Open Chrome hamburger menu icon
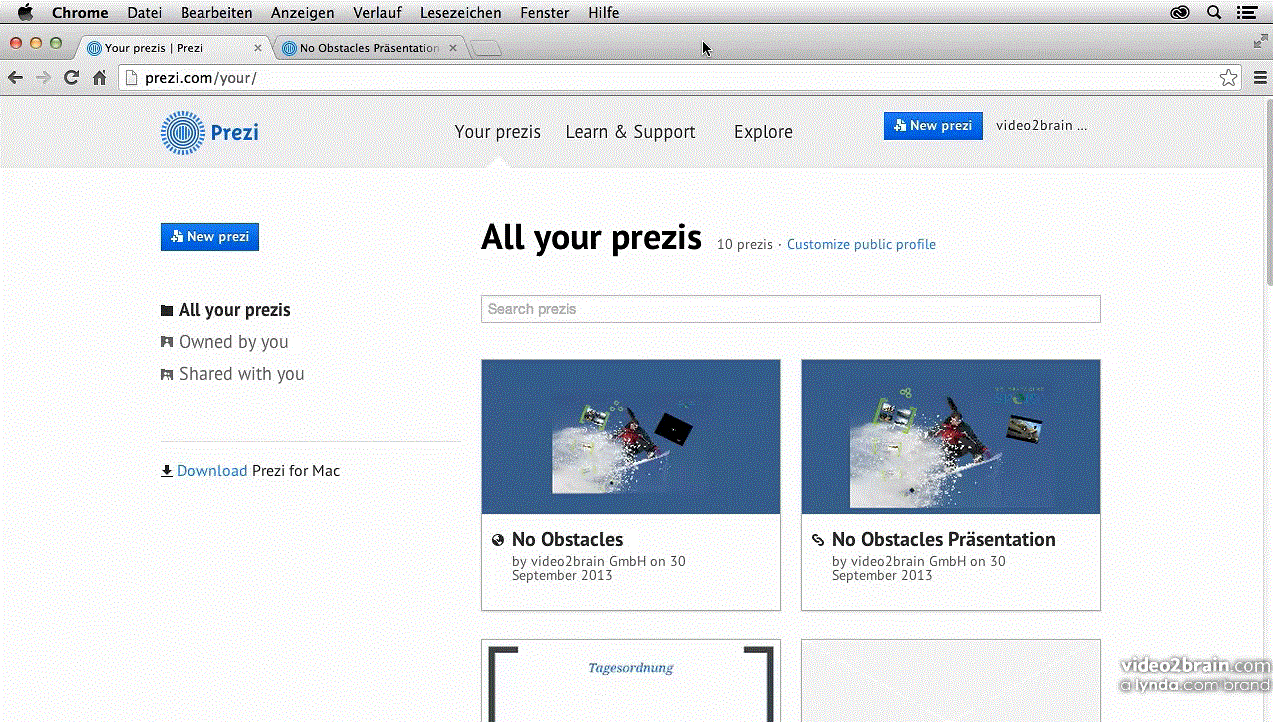Image resolution: width=1273 pixels, height=722 pixels. [x=1260, y=78]
